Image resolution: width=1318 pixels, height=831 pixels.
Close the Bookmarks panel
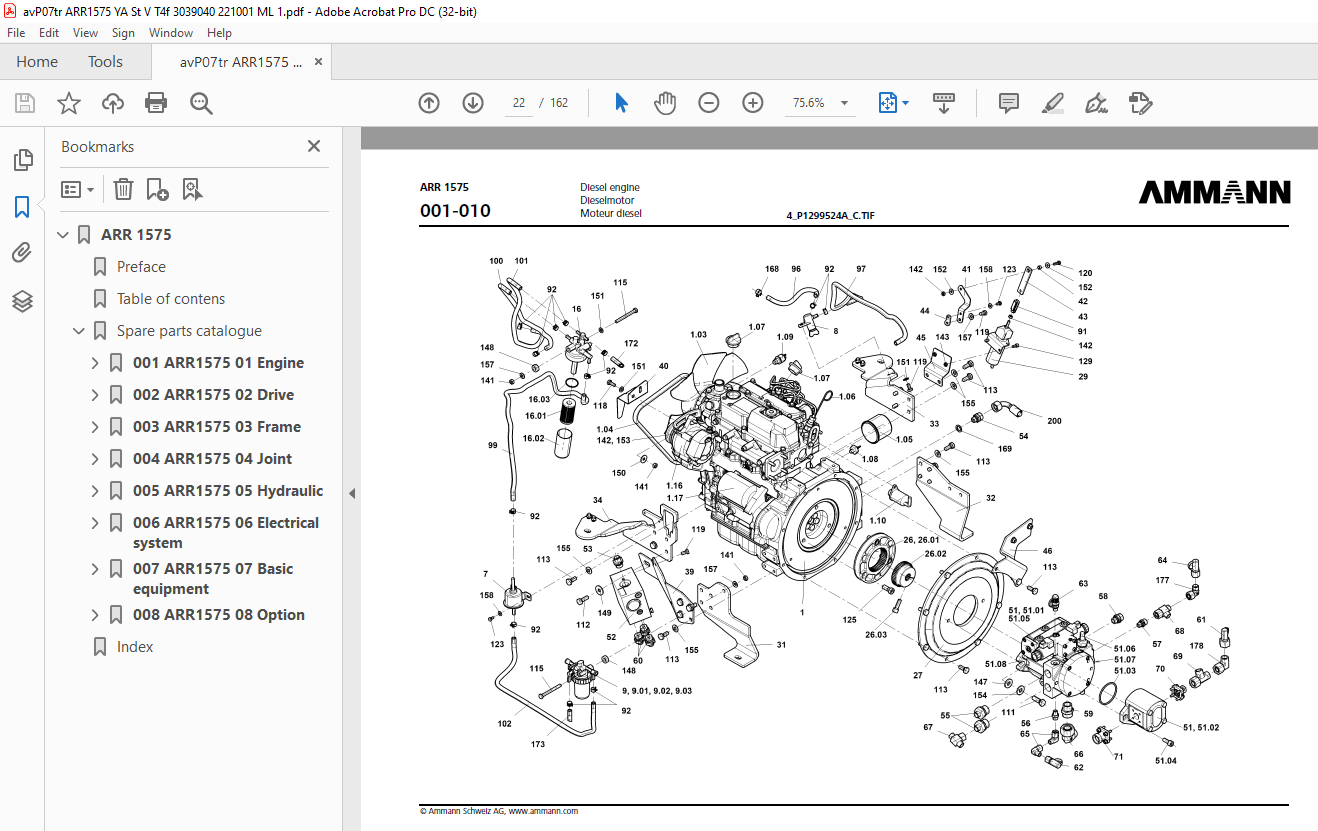314,146
